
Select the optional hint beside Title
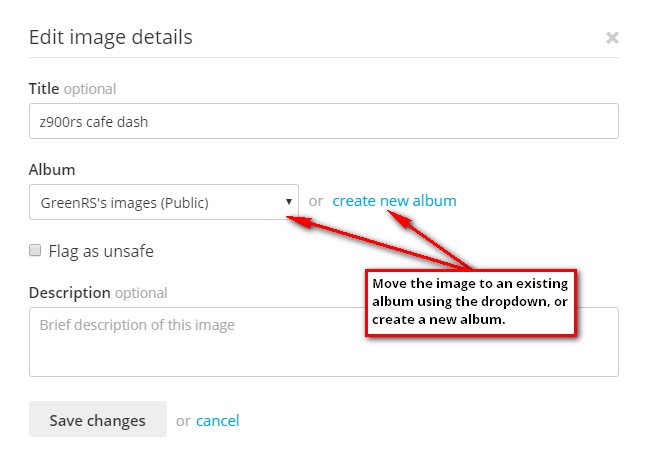pyautogui.click(x=90, y=89)
